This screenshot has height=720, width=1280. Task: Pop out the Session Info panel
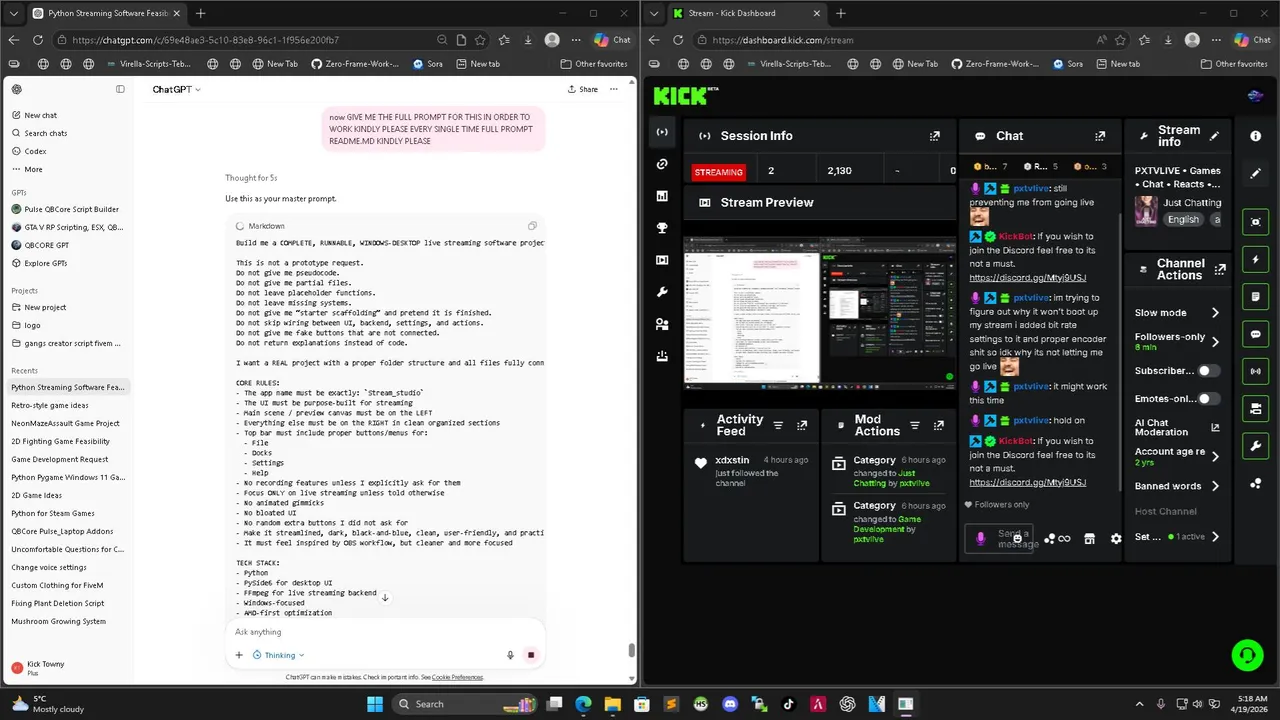(935, 136)
